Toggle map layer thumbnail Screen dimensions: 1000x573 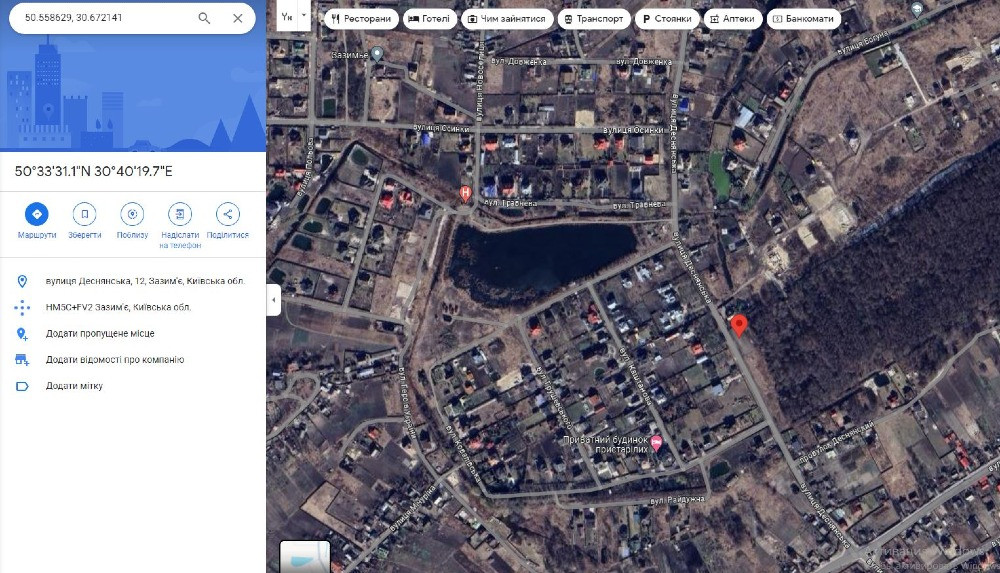click(305, 556)
